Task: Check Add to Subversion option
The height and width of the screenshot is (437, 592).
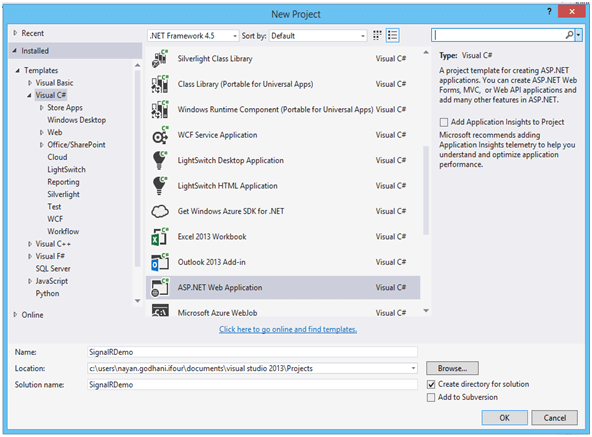Action: click(x=431, y=398)
